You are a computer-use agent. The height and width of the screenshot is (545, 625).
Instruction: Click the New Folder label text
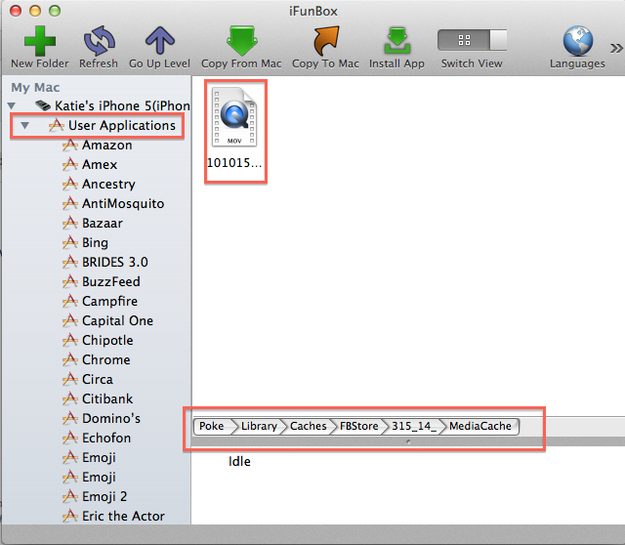[40, 63]
